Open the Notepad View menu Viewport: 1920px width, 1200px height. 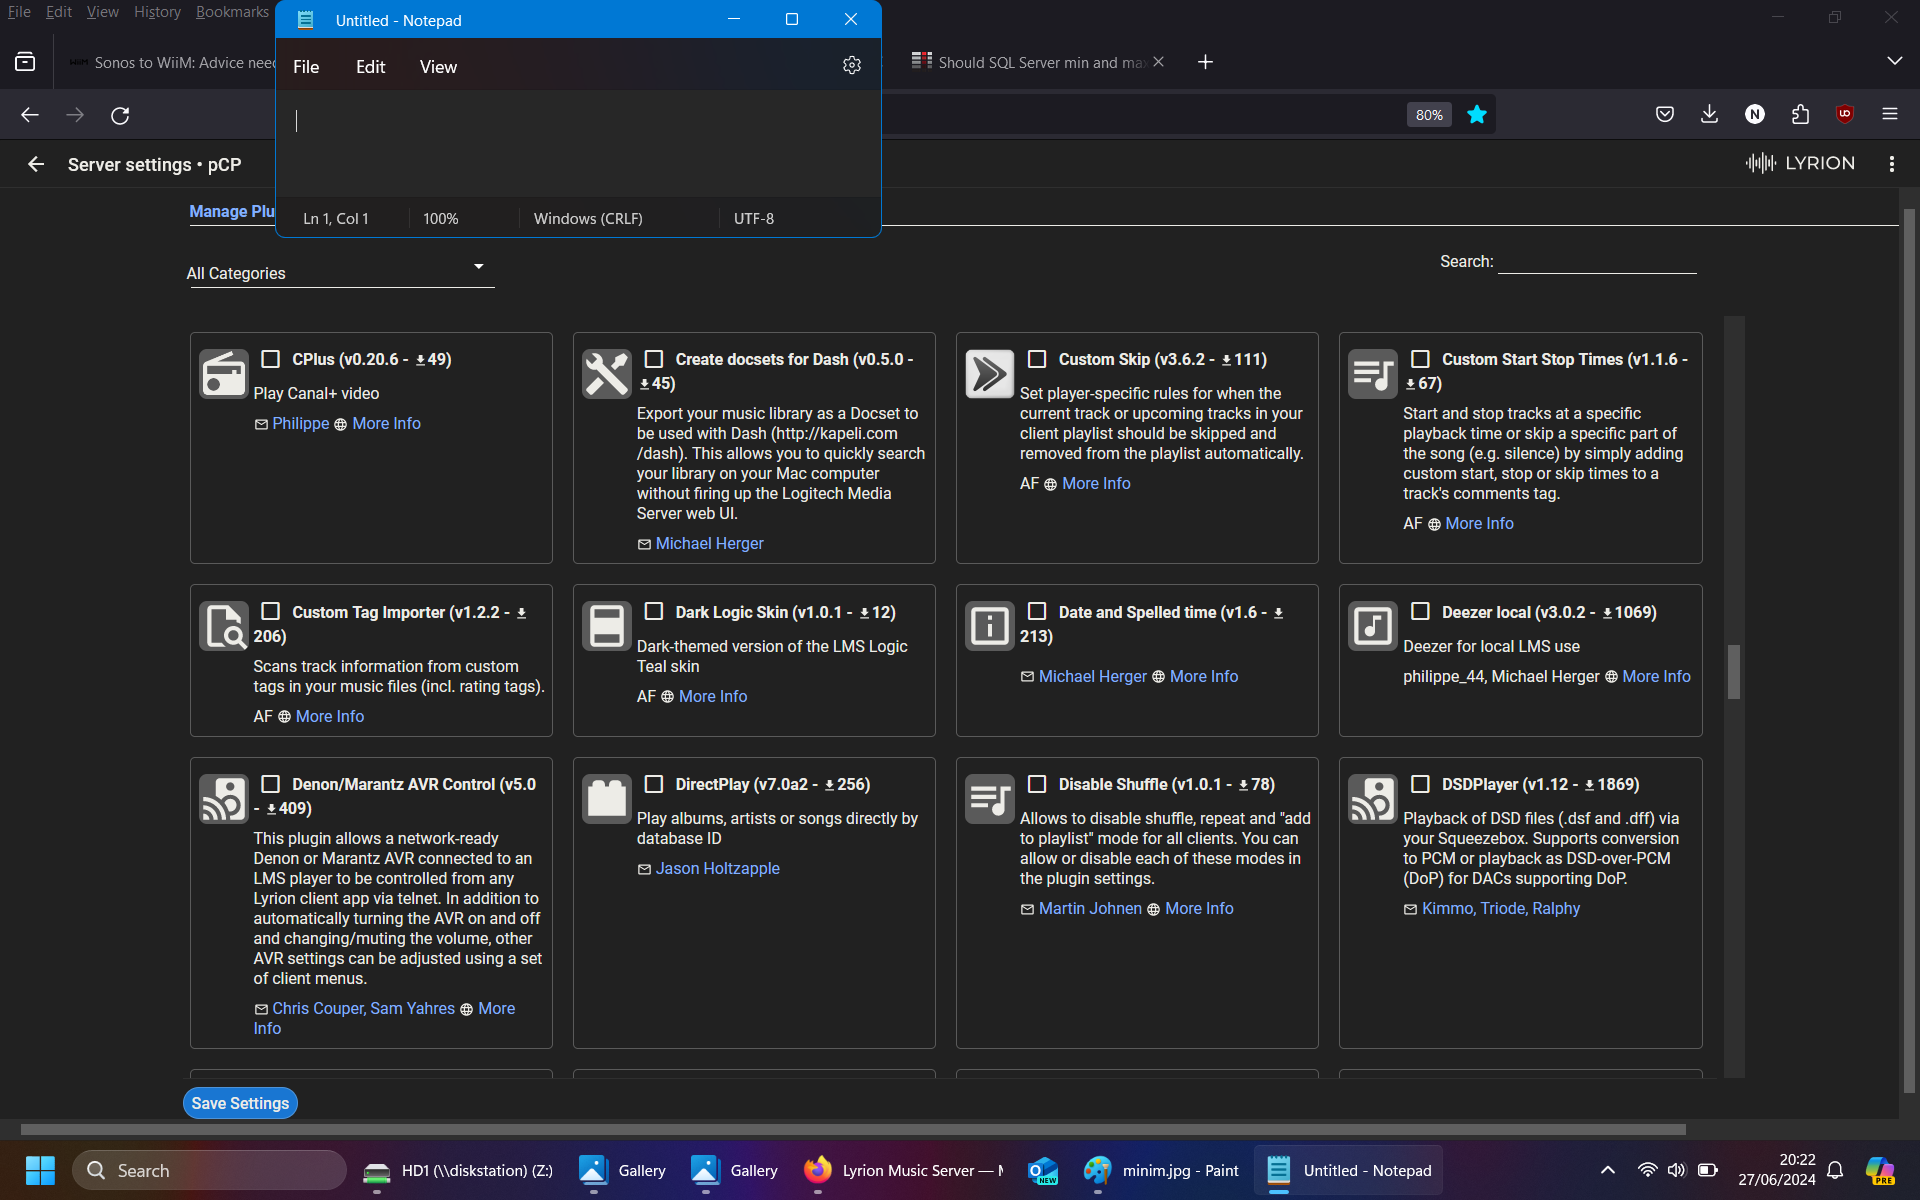tap(438, 67)
